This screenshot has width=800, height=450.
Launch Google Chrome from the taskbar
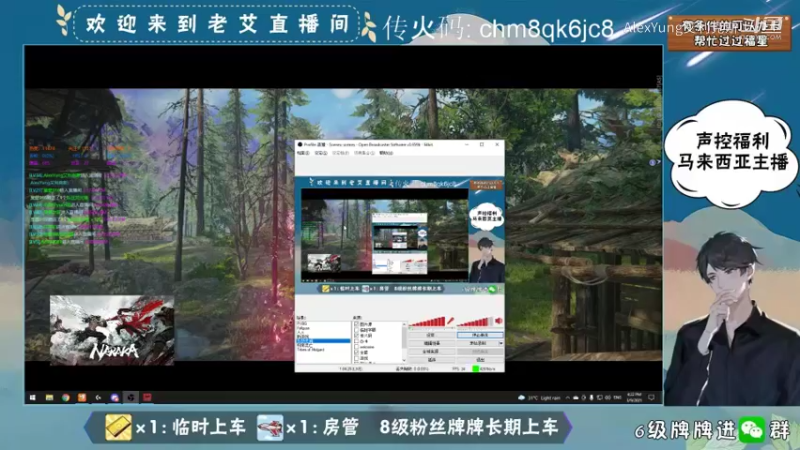tap(65, 397)
